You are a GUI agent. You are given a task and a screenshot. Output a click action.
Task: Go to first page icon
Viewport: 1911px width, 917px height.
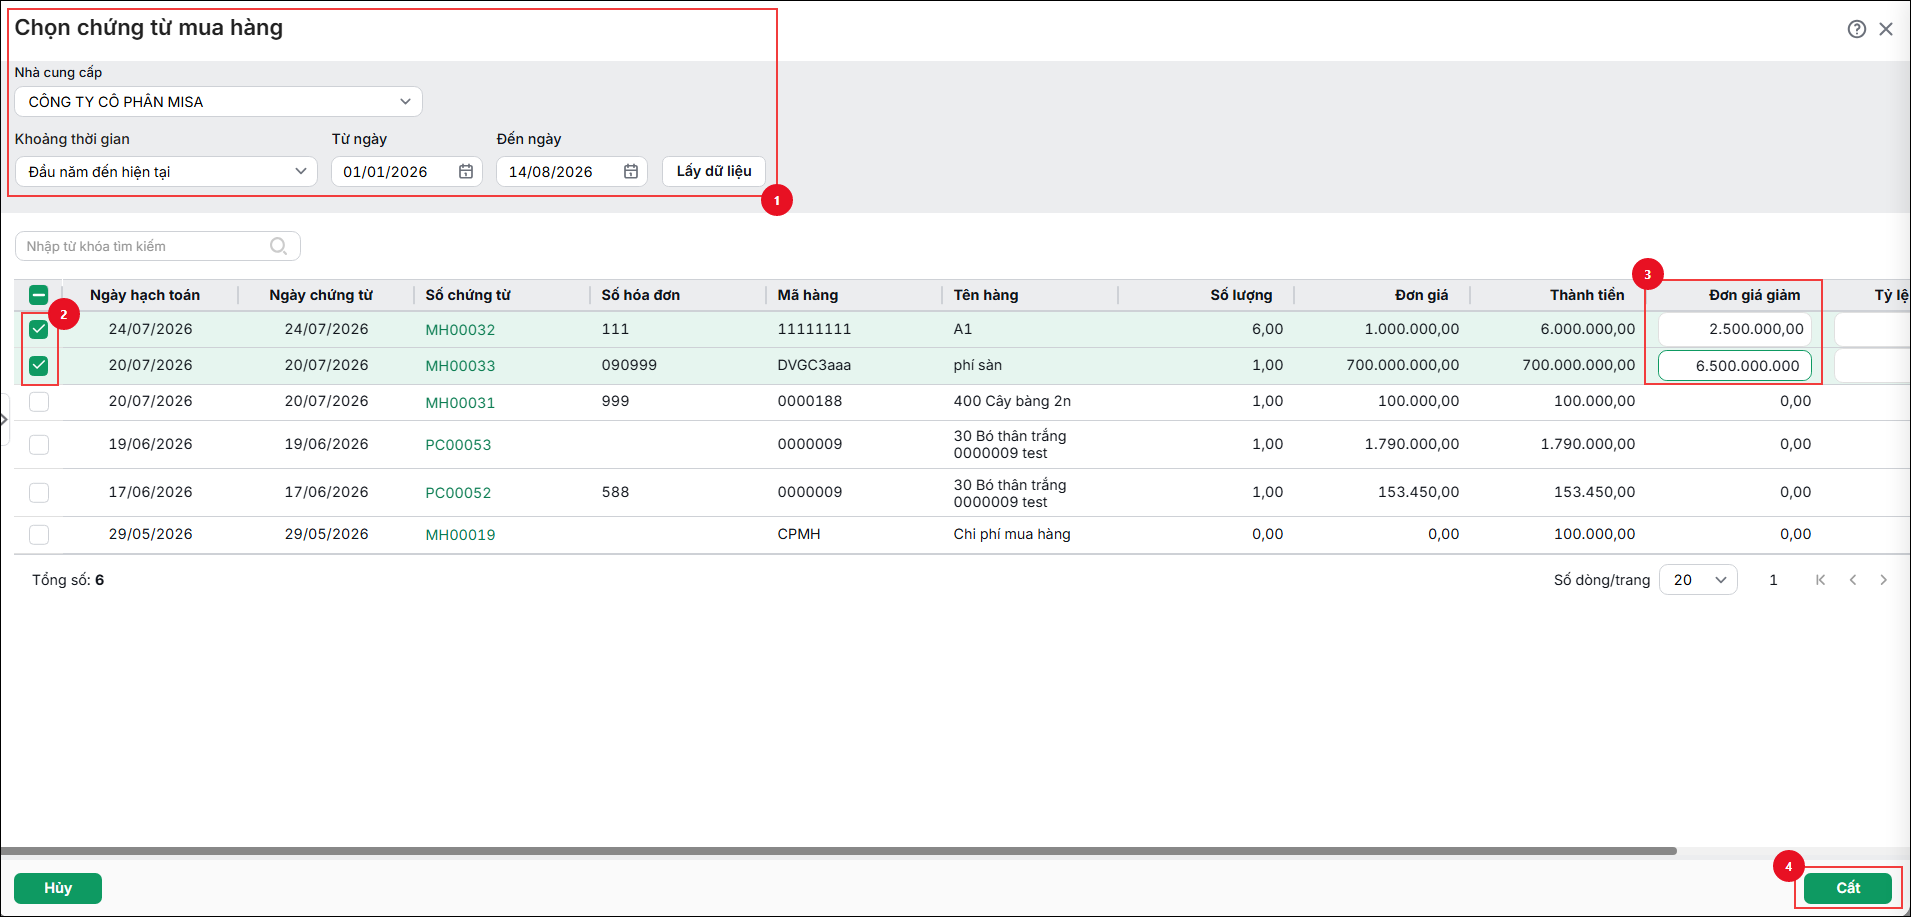click(x=1820, y=580)
